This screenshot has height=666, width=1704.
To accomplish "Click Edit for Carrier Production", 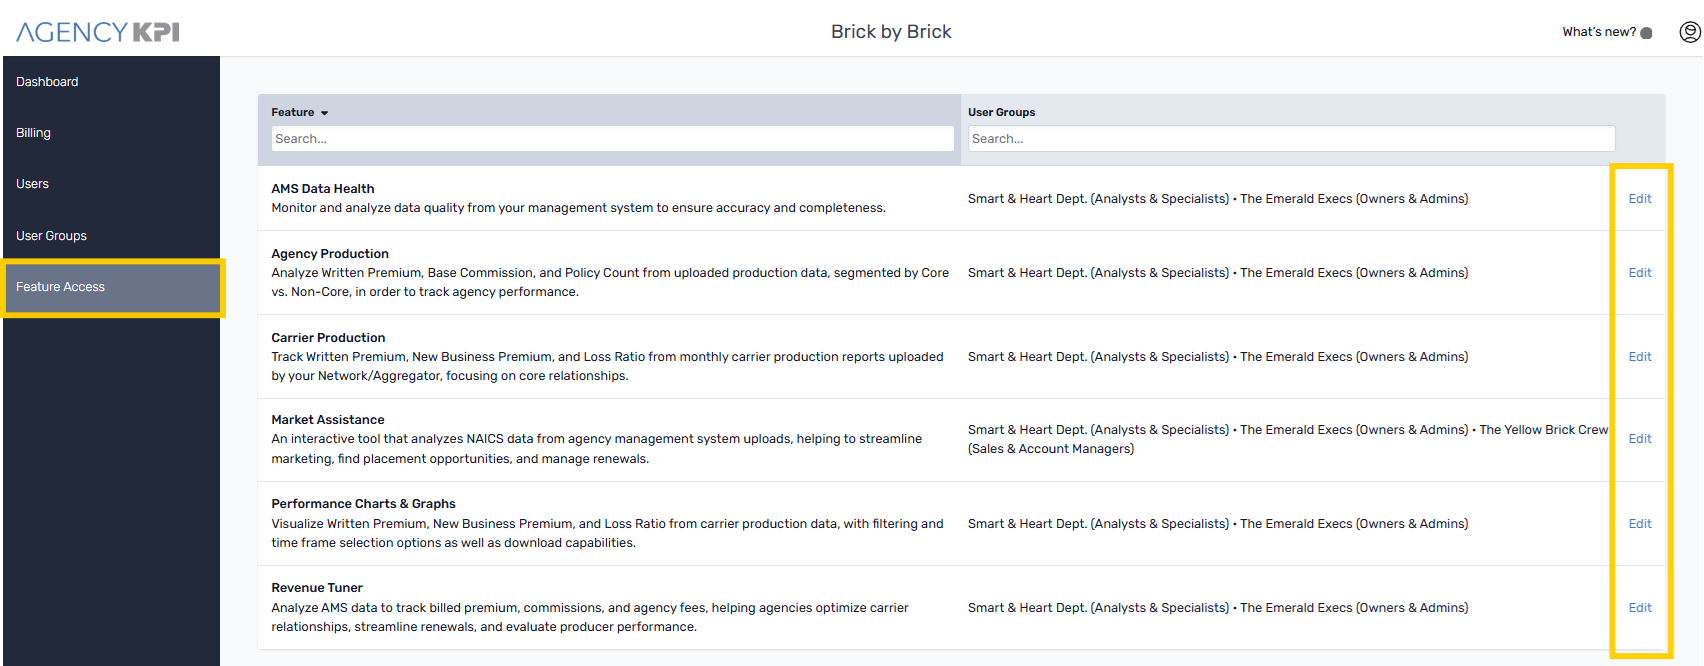I will [1639, 357].
